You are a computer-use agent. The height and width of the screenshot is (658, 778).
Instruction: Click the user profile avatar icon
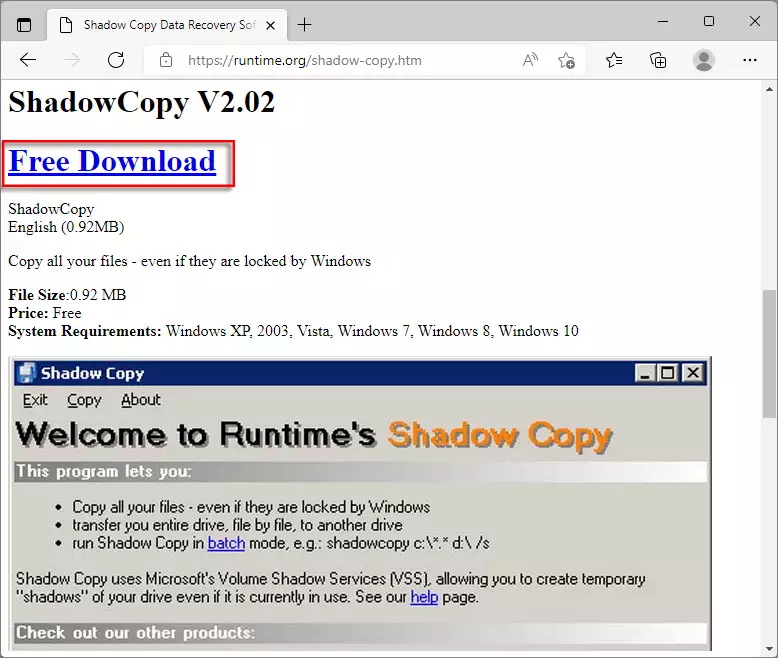[704, 60]
